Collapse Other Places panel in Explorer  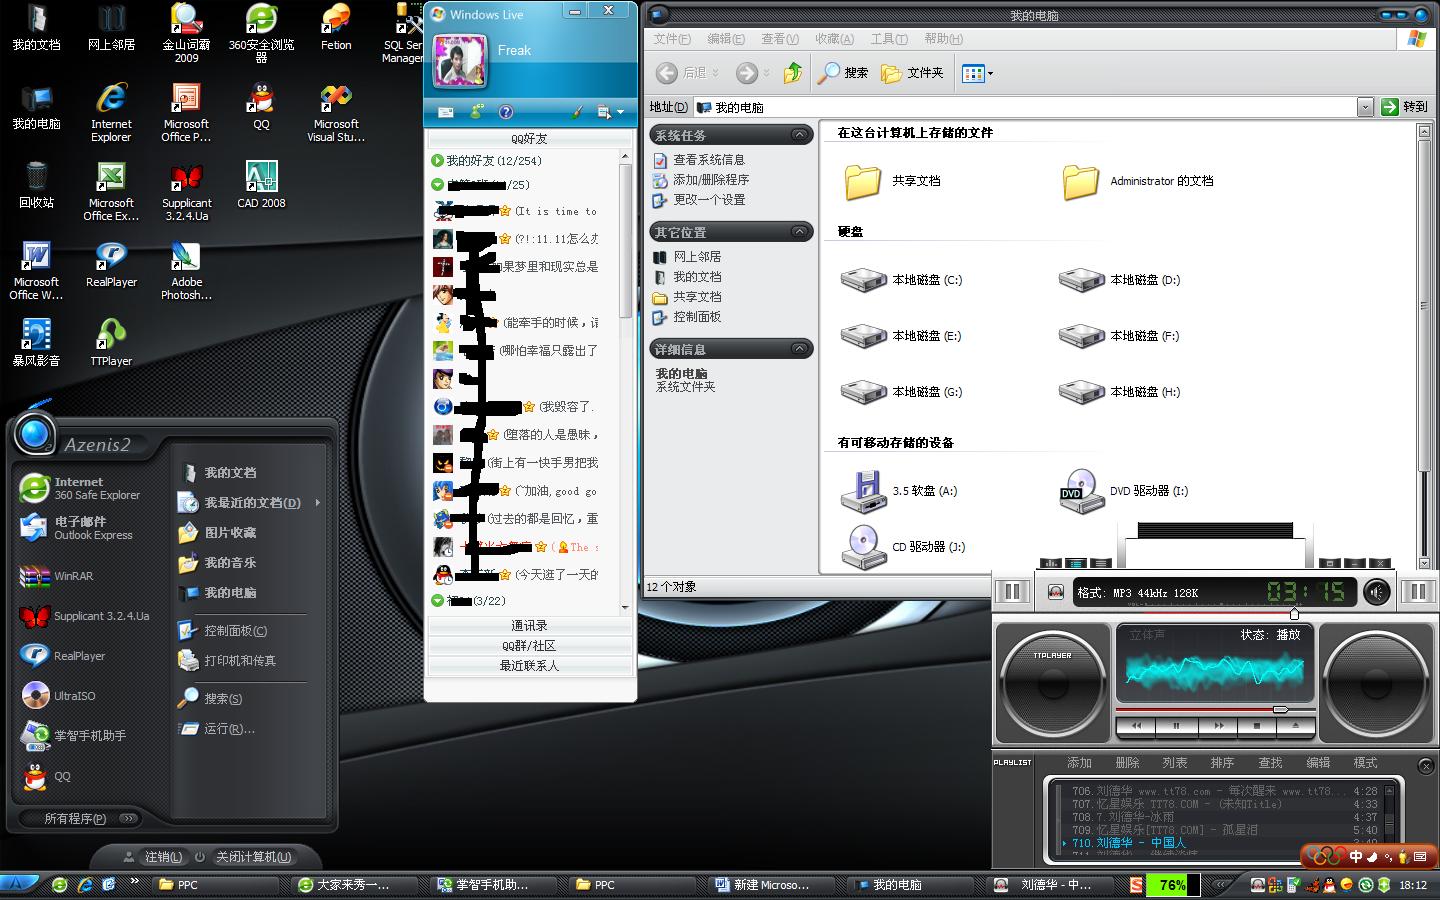point(799,231)
